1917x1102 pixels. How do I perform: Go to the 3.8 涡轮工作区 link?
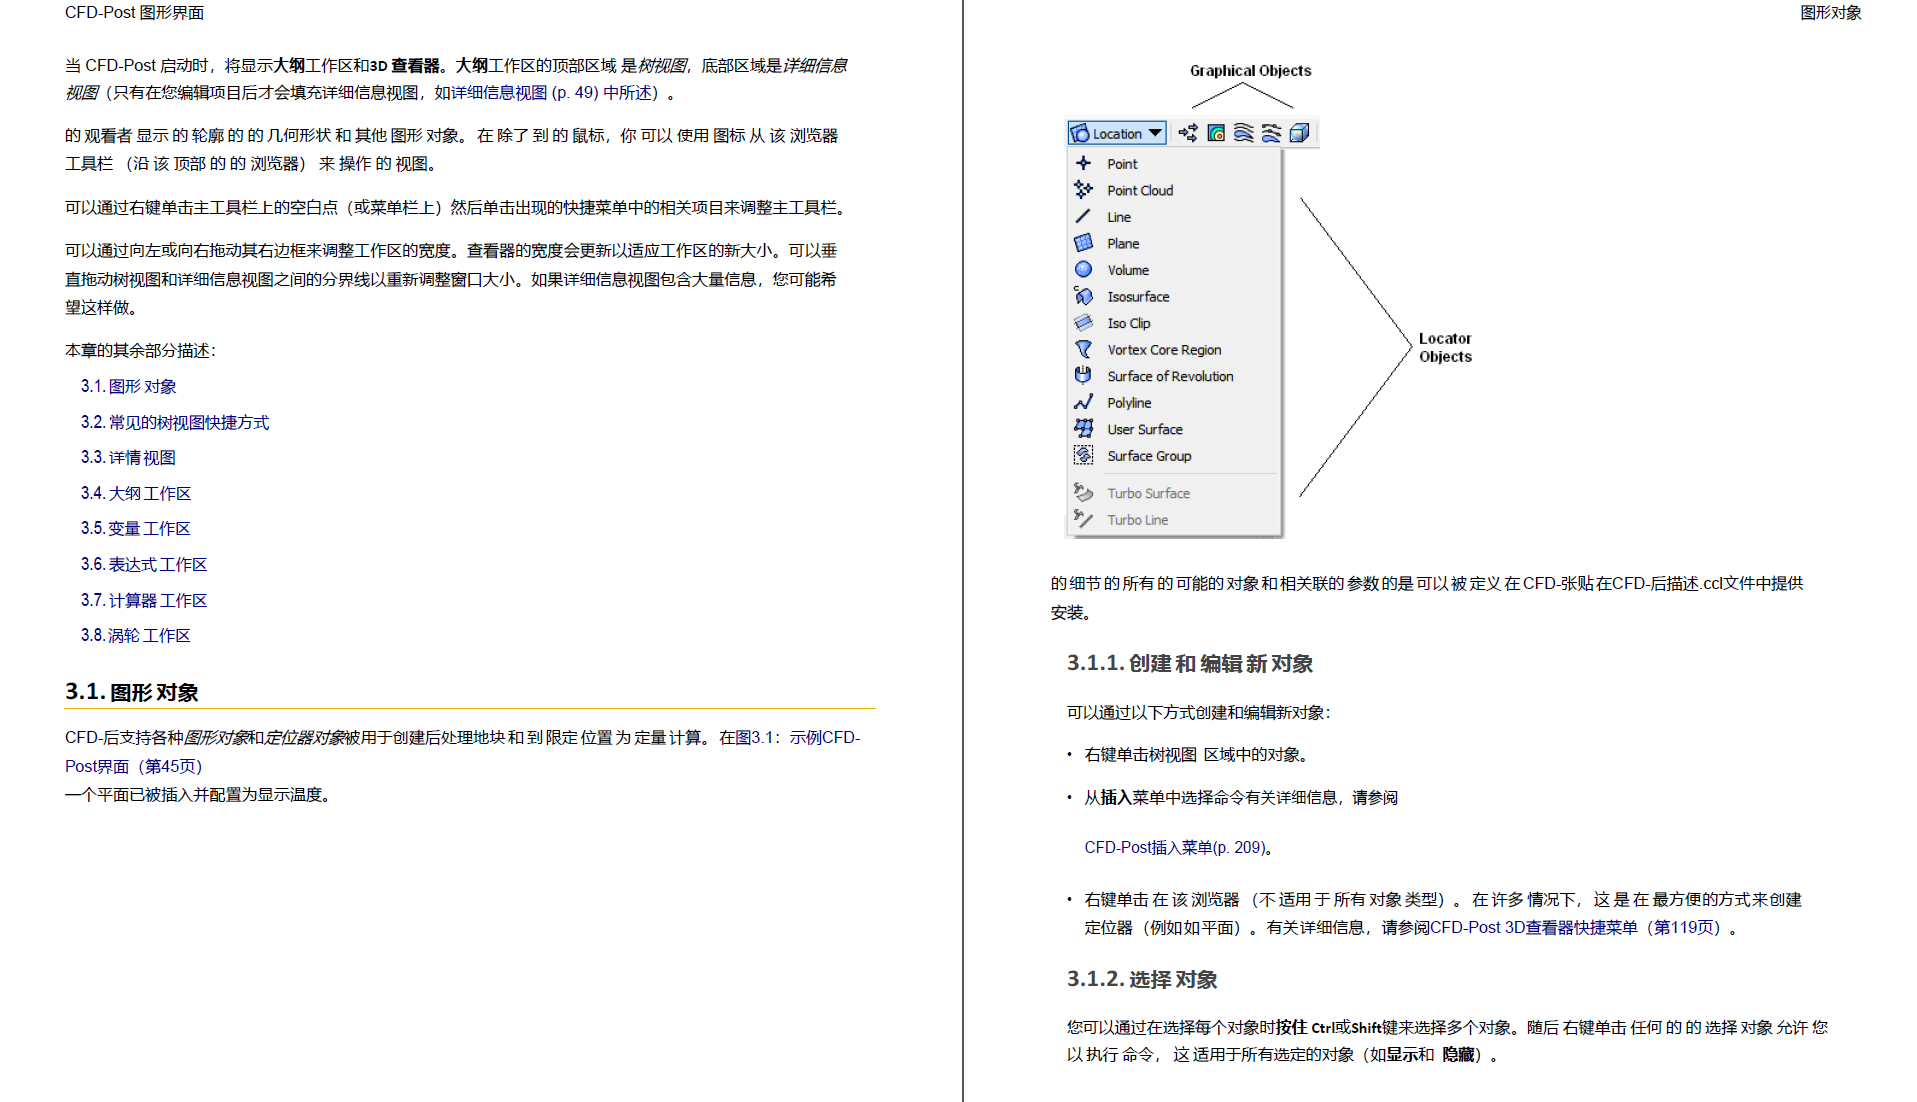[x=135, y=635]
